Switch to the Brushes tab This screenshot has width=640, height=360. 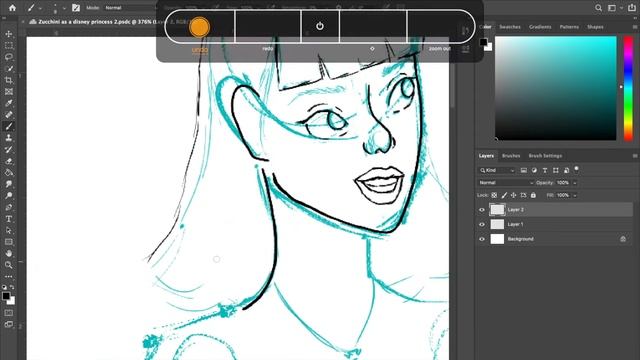[511, 156]
